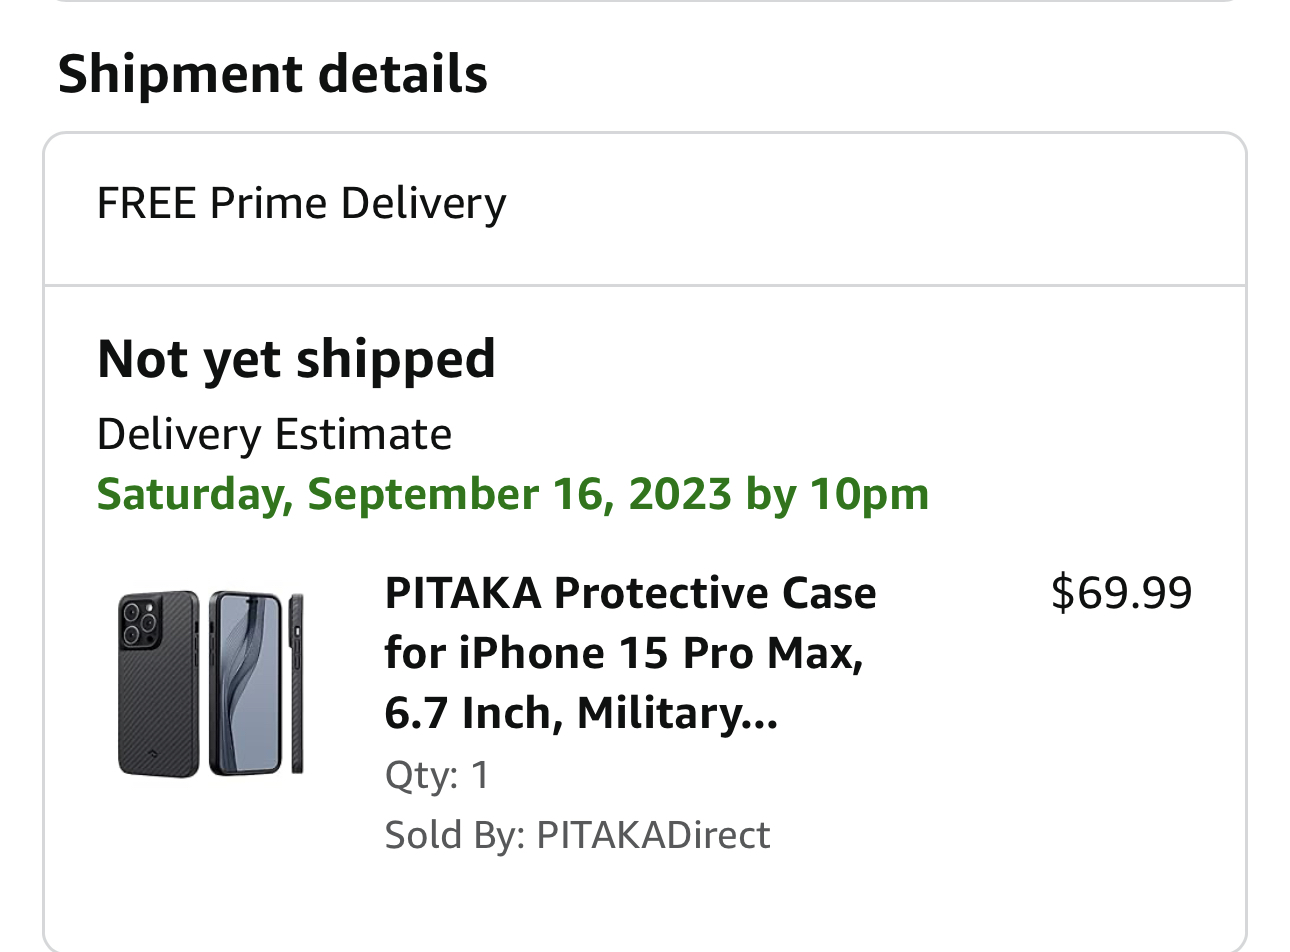Open the PITAKADirect seller name

click(653, 835)
